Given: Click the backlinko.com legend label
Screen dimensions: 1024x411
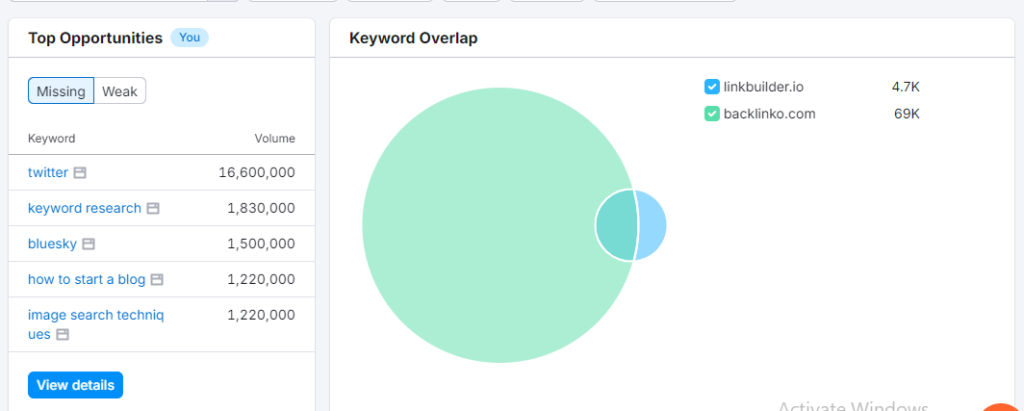Looking at the screenshot, I should tap(769, 114).
